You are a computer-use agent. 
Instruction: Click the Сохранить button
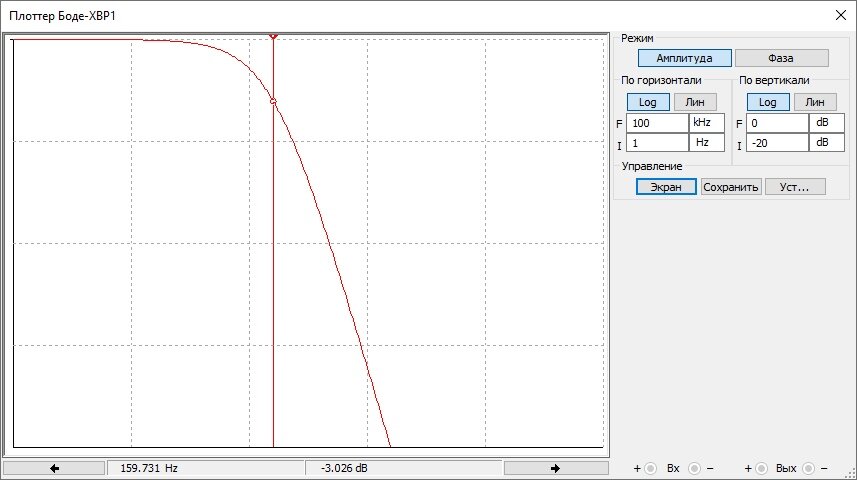coord(730,187)
